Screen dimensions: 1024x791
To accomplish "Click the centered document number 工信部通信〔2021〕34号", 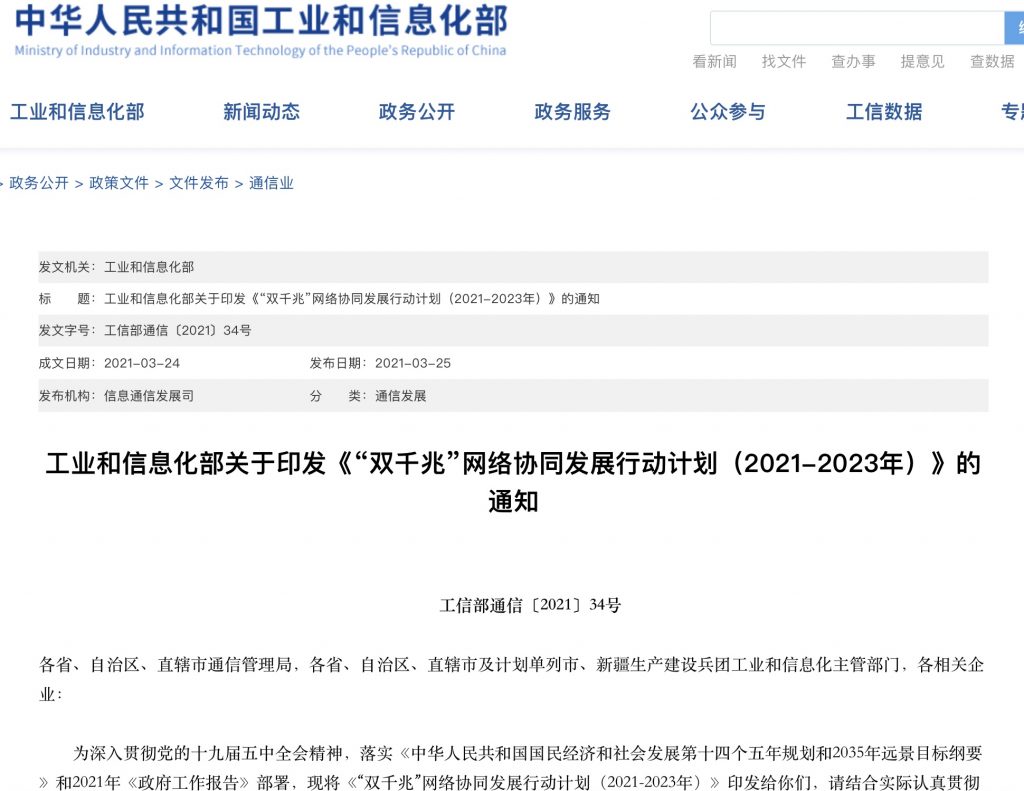I will click(x=530, y=605).
